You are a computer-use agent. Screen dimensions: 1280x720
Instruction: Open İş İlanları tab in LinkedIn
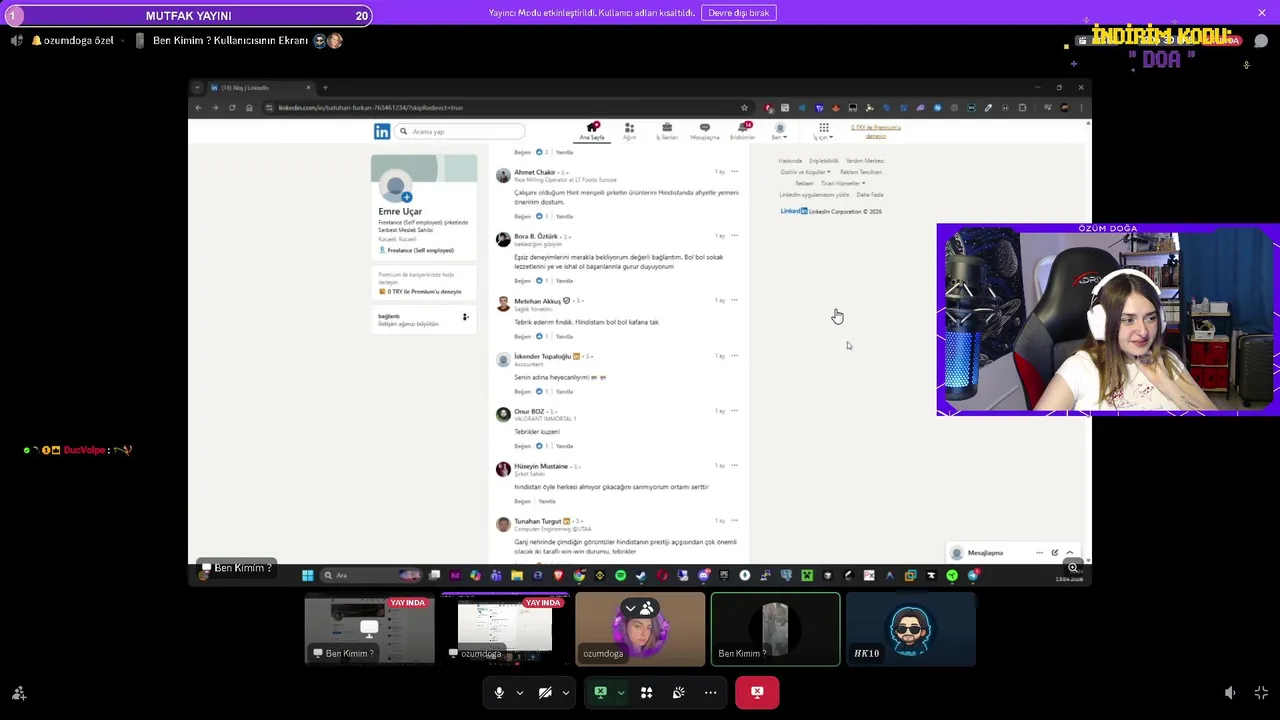point(667,131)
